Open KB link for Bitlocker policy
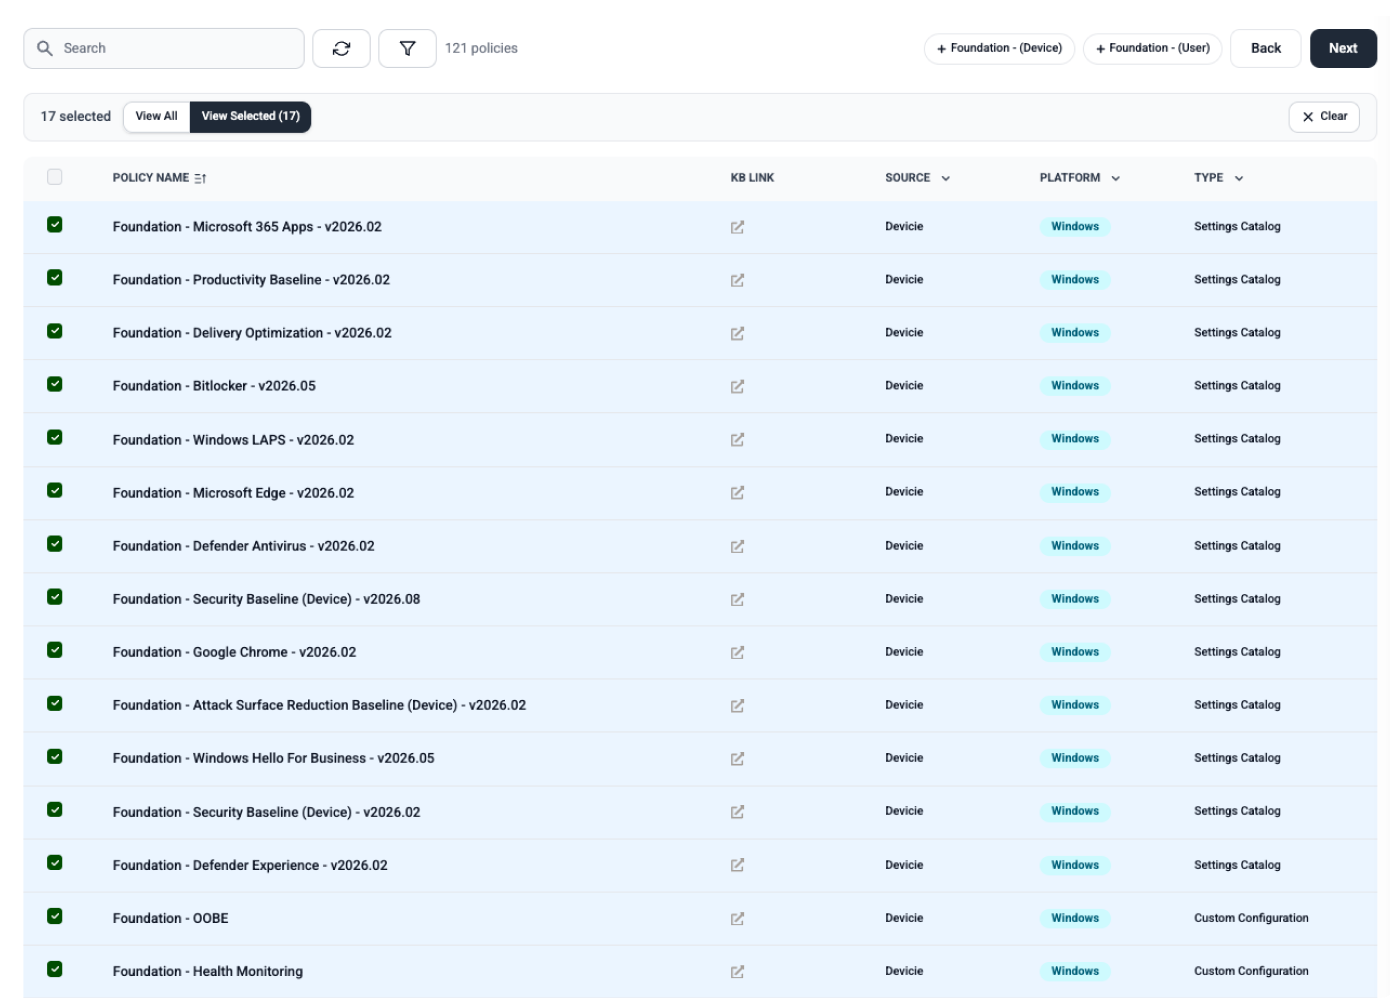1399x998 pixels. click(x=737, y=386)
